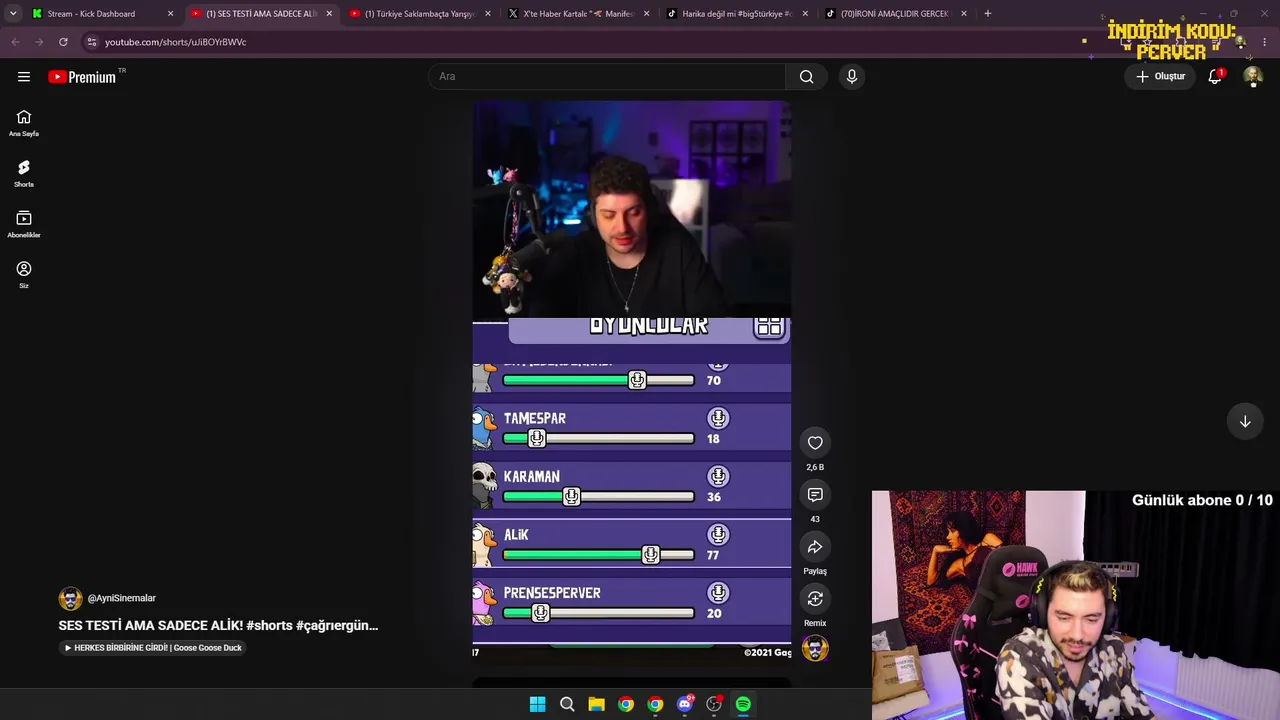
Task: Click the browser address bar URL
Action: click(x=175, y=42)
